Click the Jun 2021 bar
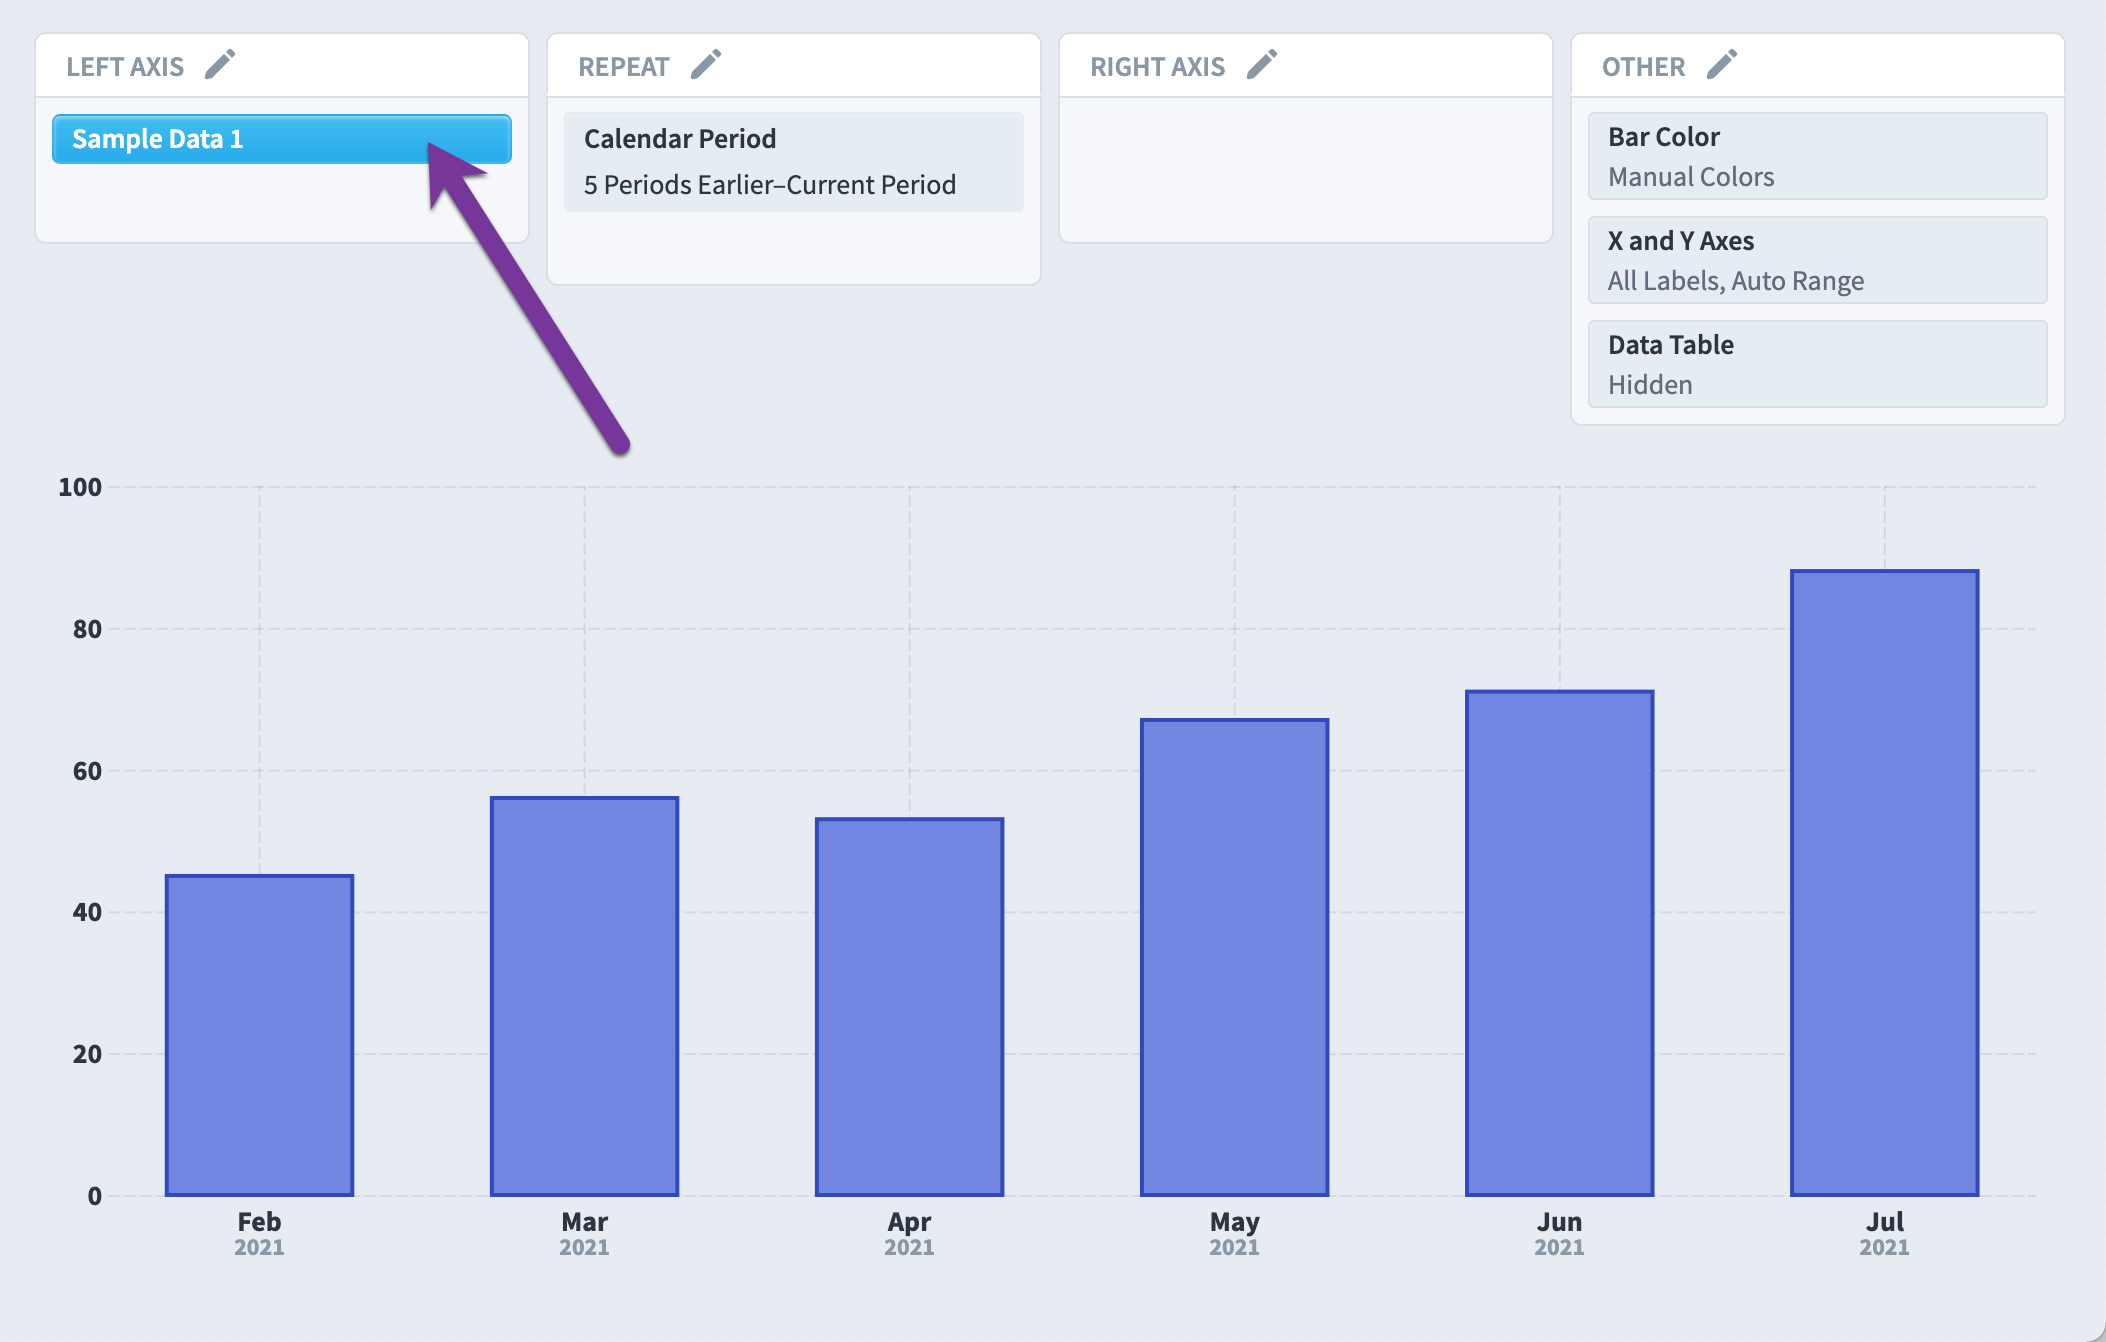This screenshot has width=2106, height=1342. click(1560, 943)
